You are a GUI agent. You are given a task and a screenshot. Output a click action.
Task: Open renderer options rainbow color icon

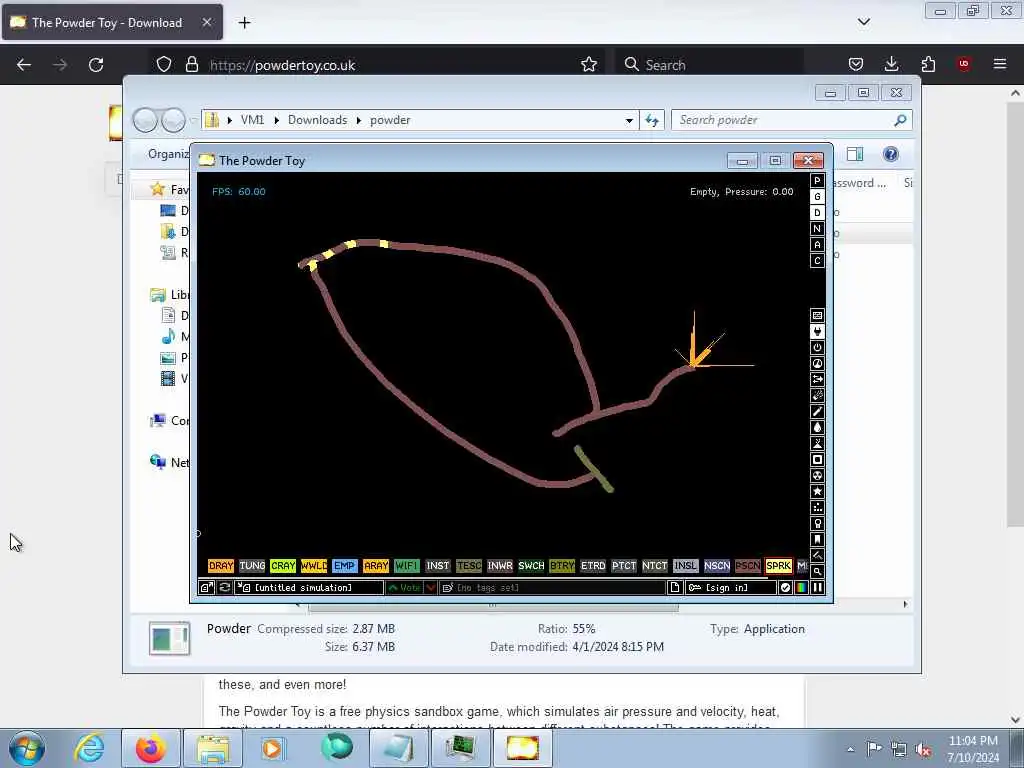pyautogui.click(x=801, y=588)
